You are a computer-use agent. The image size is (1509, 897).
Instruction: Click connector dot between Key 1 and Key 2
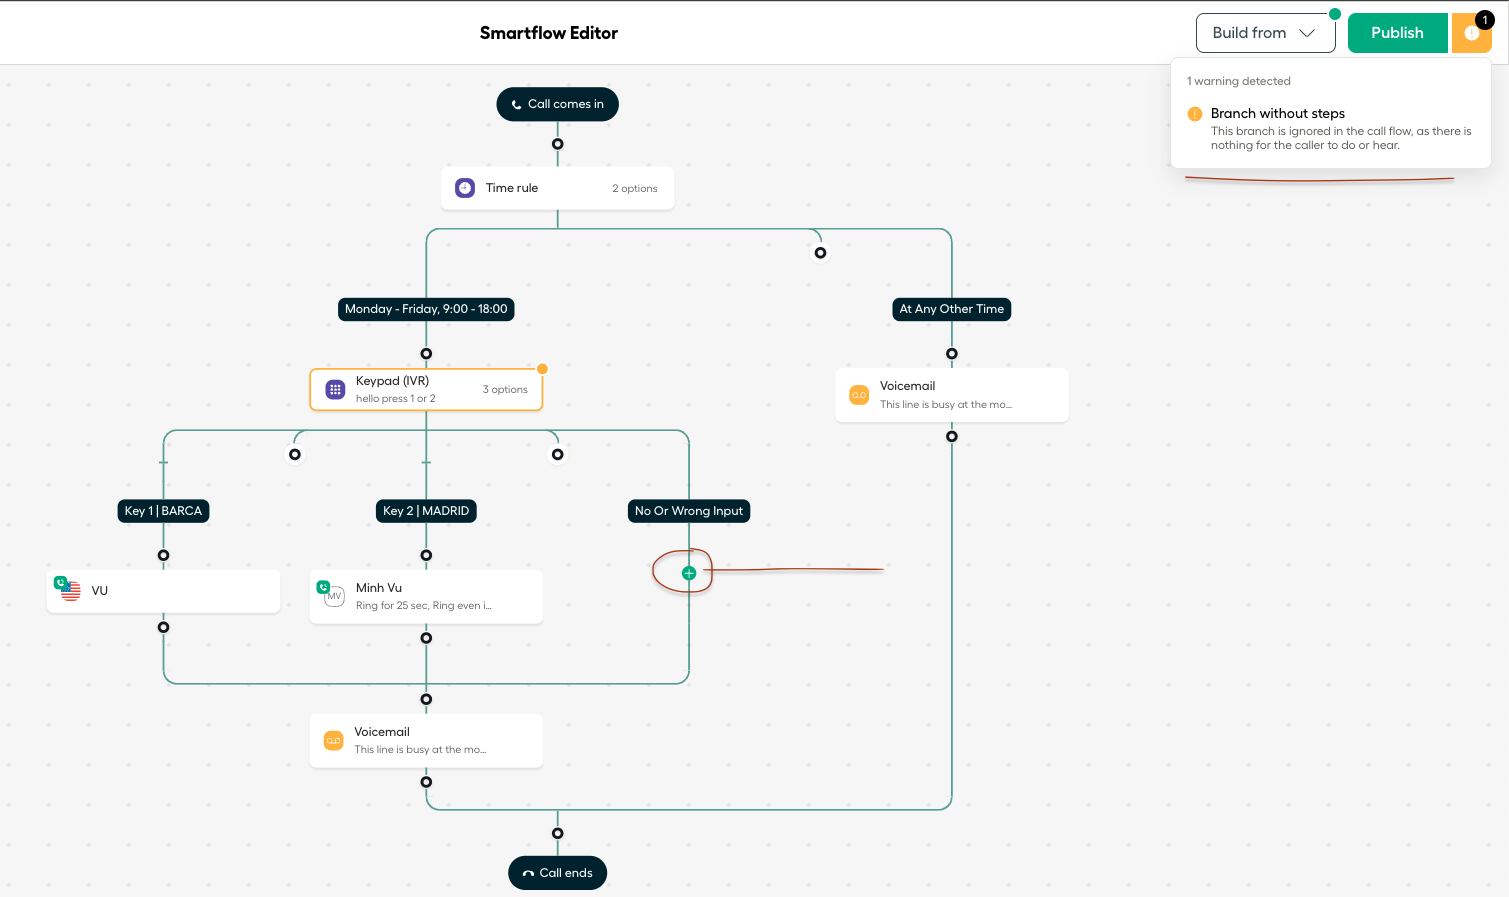click(294, 455)
